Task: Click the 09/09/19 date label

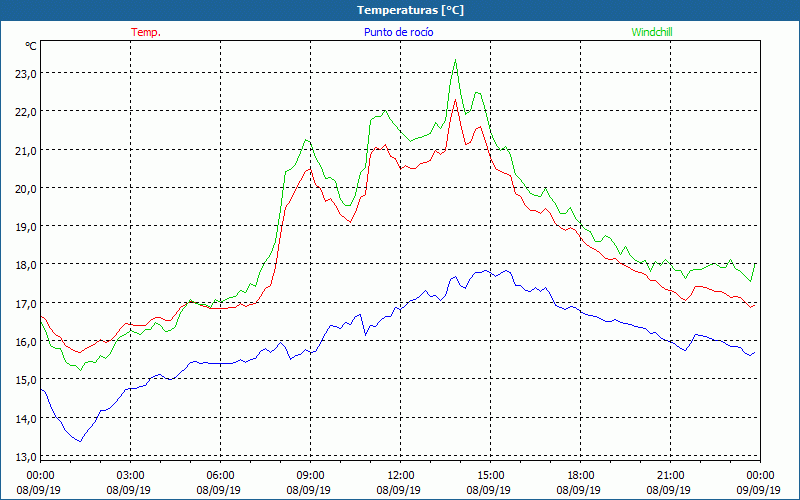Action: 758,490
